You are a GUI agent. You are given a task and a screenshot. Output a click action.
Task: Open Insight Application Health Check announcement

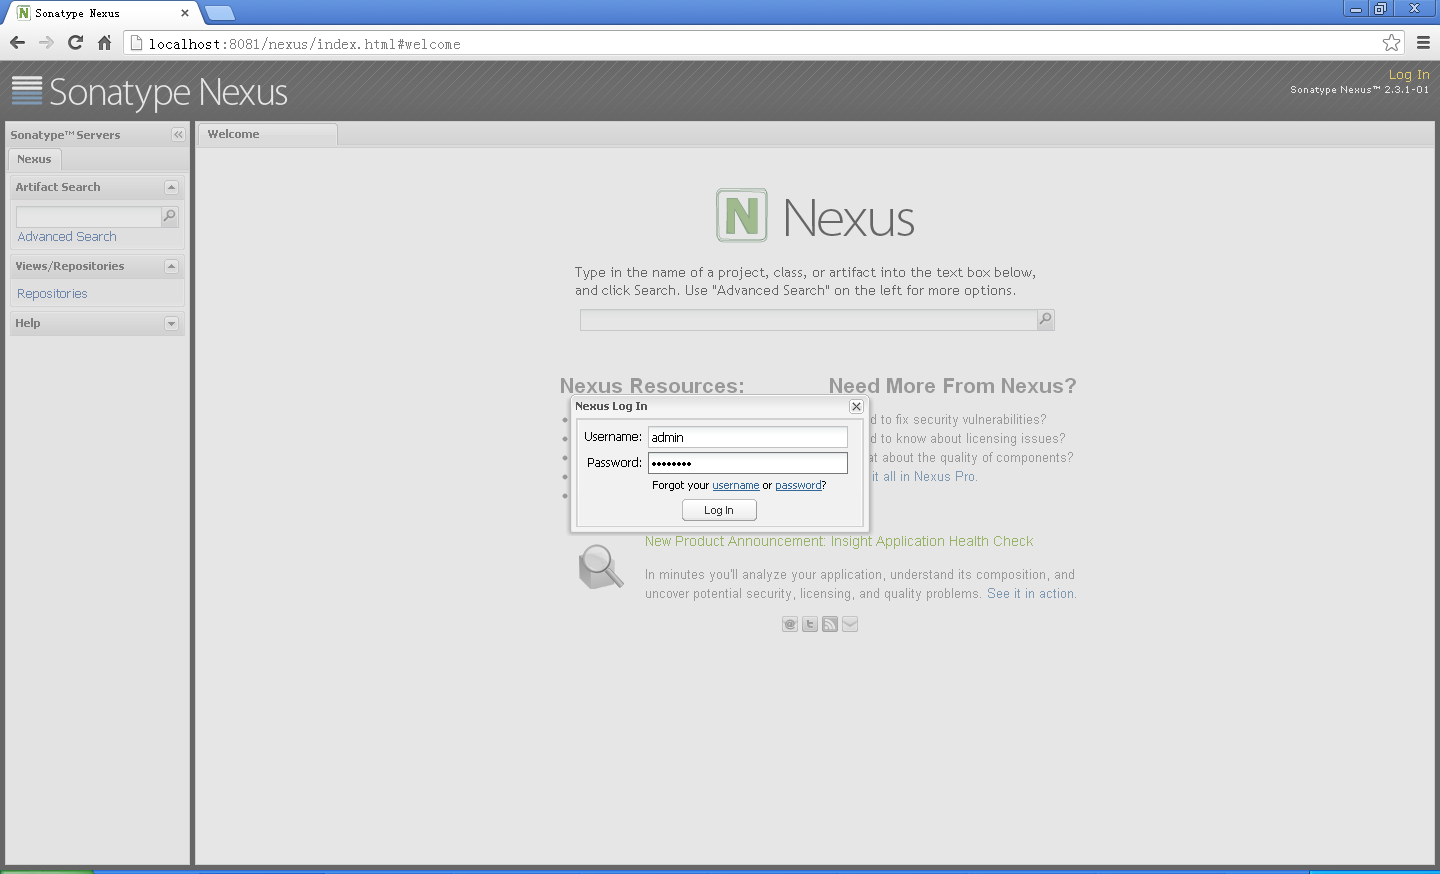[839, 541]
